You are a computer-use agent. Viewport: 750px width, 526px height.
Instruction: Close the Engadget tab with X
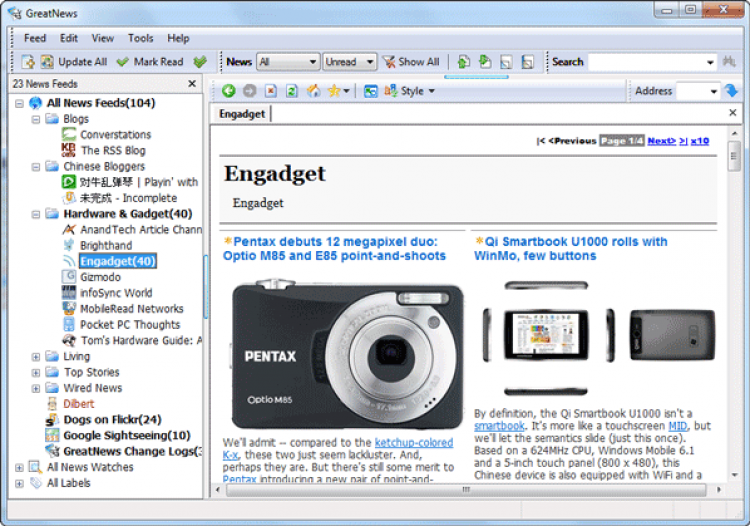point(732,113)
